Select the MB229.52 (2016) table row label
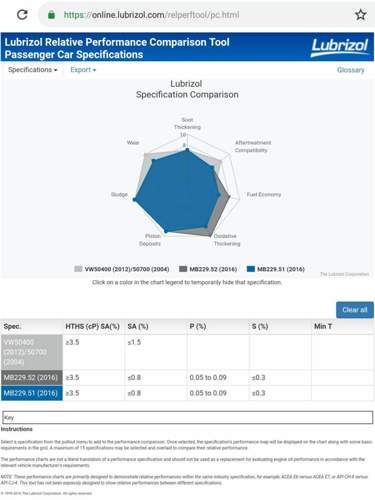 tap(32, 378)
